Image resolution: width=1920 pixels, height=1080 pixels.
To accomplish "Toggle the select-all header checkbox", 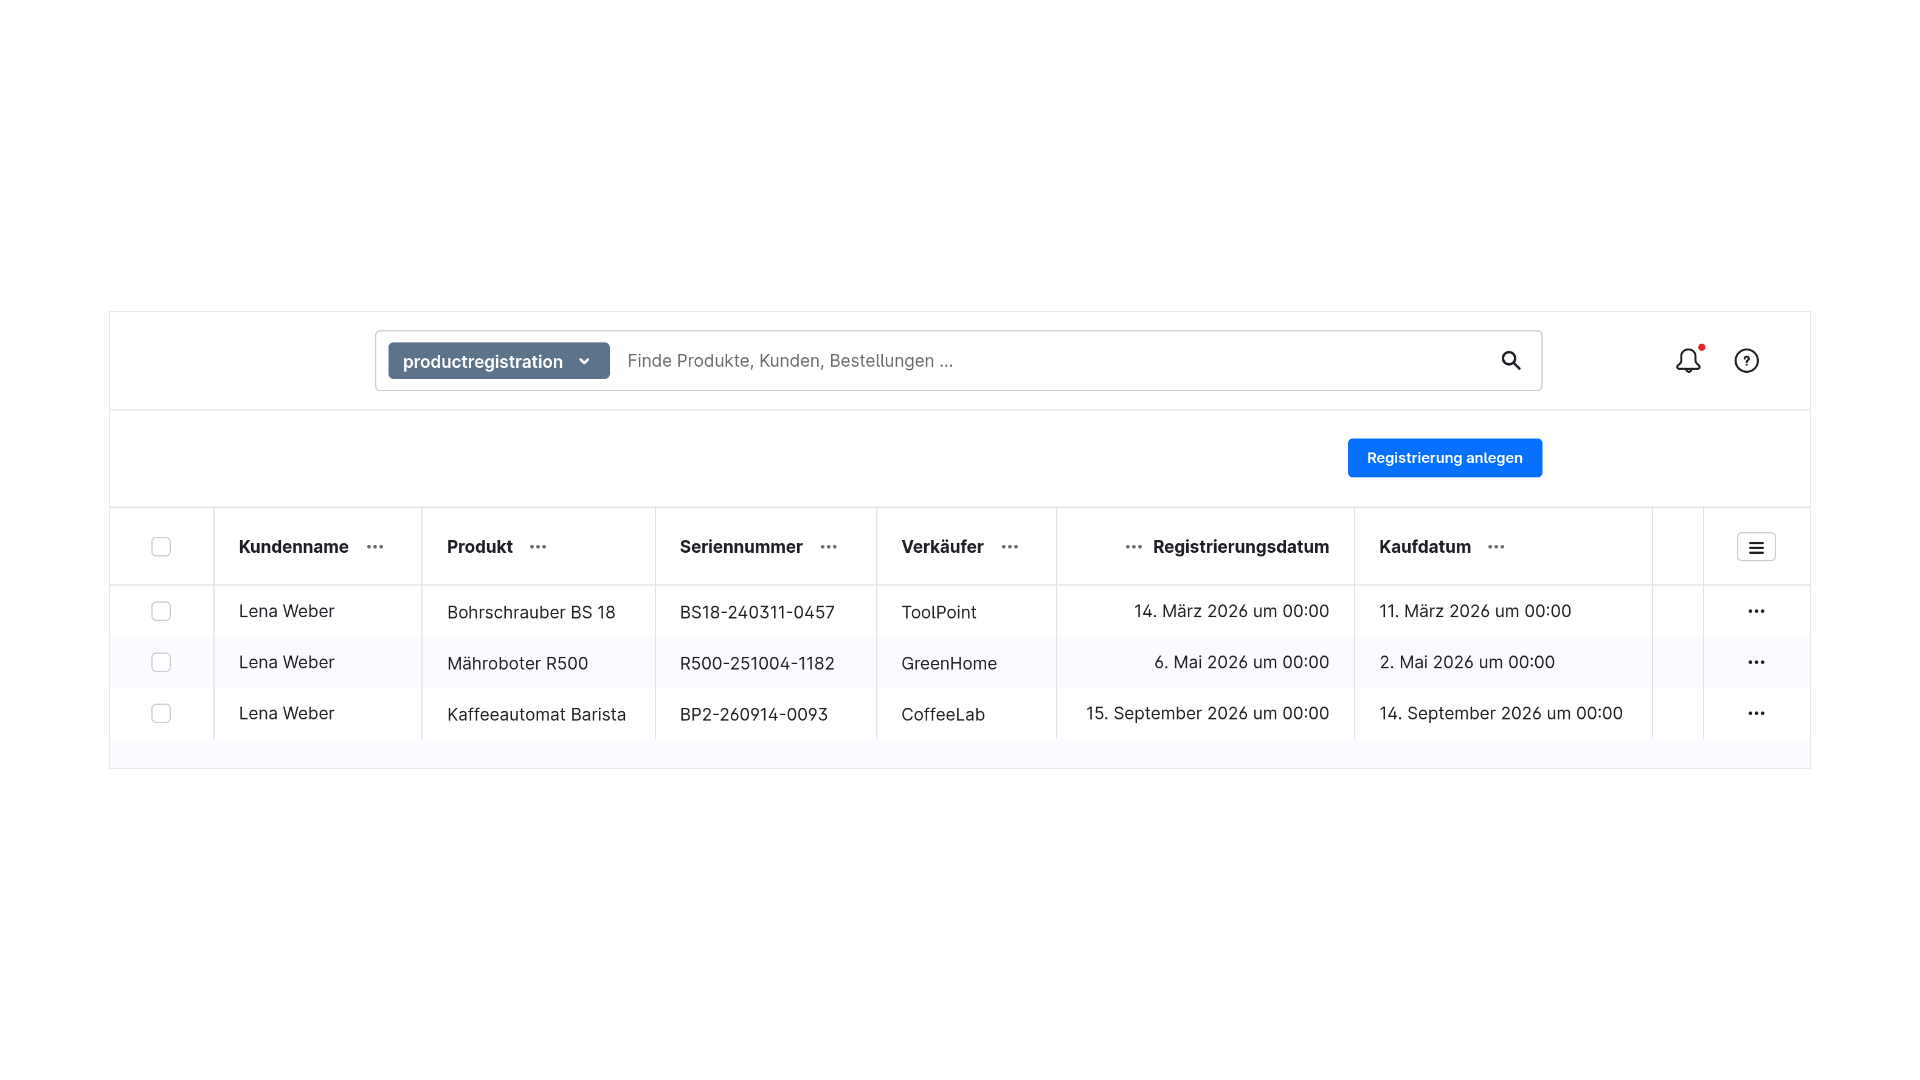I will [161, 547].
